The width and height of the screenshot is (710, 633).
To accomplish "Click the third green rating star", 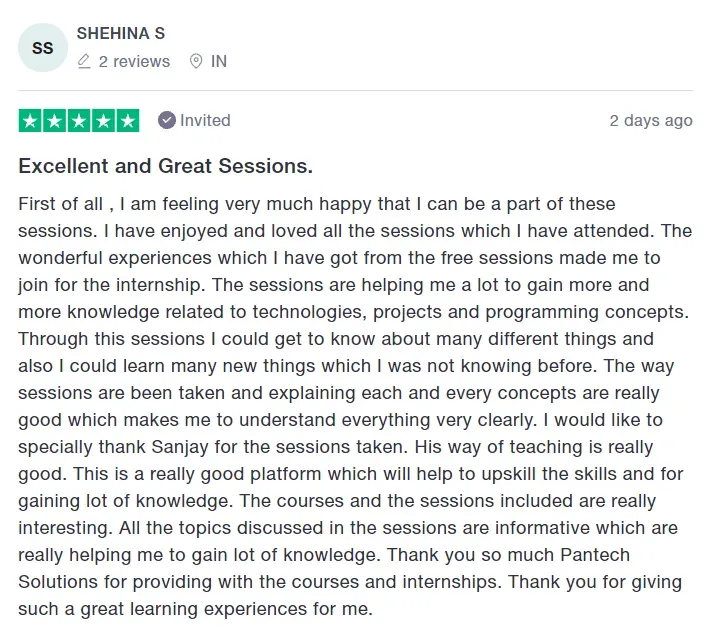I will pyautogui.click(x=79, y=120).
